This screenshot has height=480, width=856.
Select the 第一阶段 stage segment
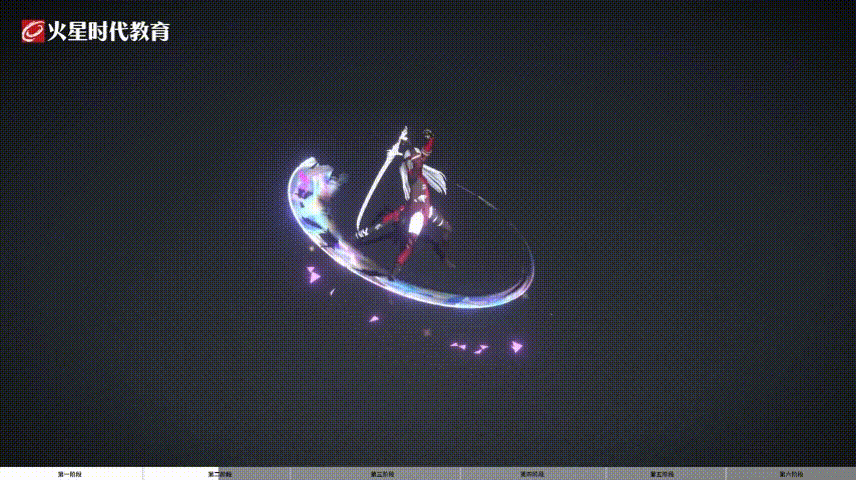click(71, 473)
